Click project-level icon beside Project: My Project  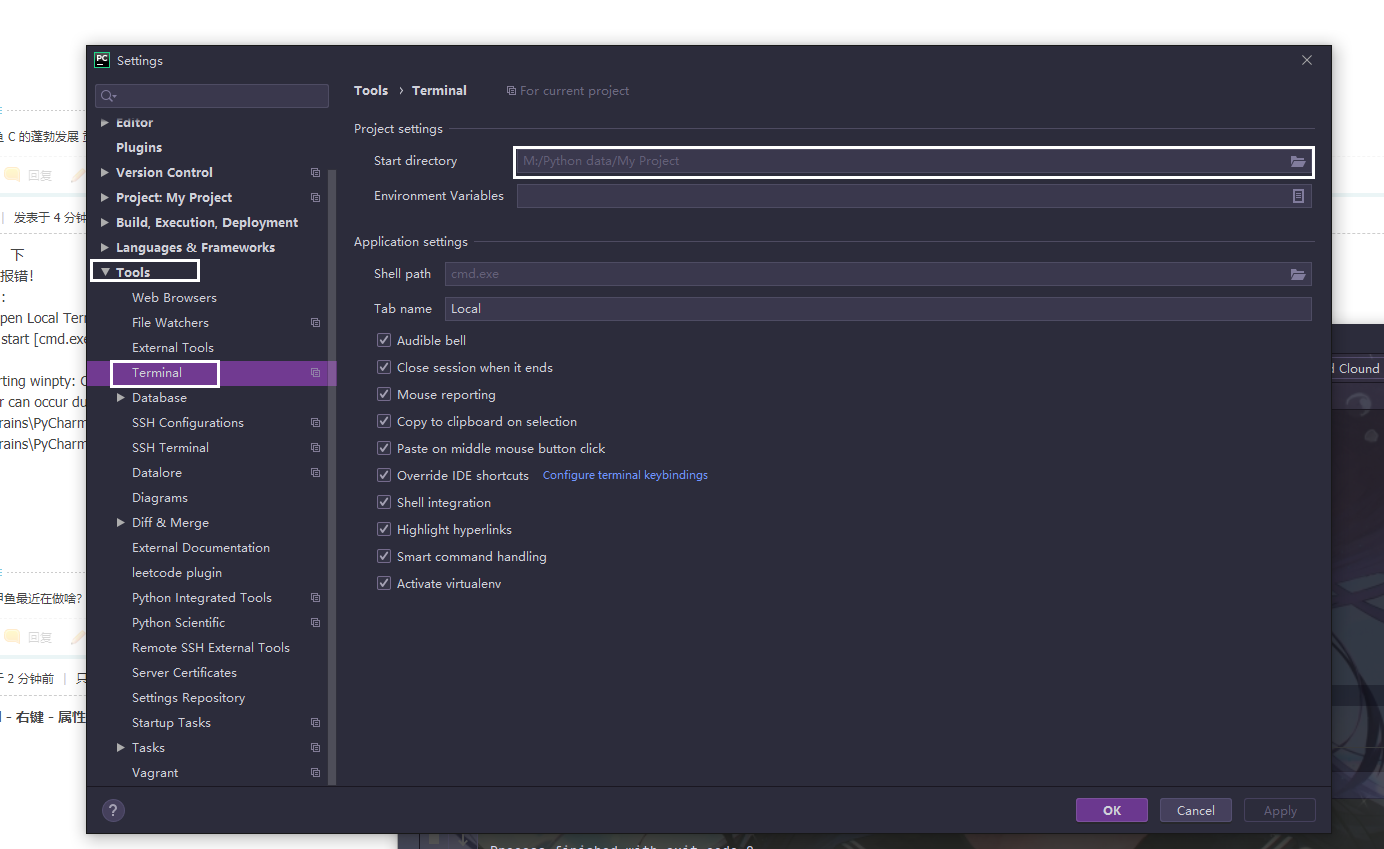315,198
